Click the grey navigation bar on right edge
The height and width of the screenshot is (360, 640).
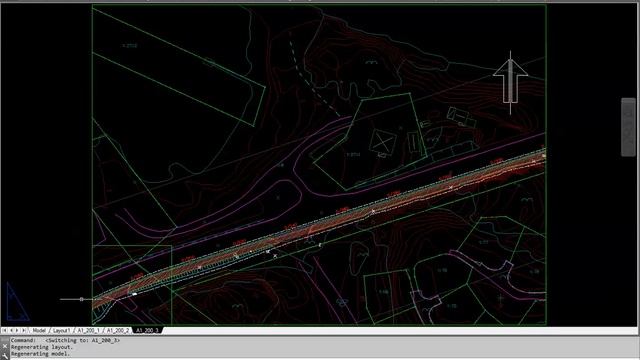click(629, 127)
